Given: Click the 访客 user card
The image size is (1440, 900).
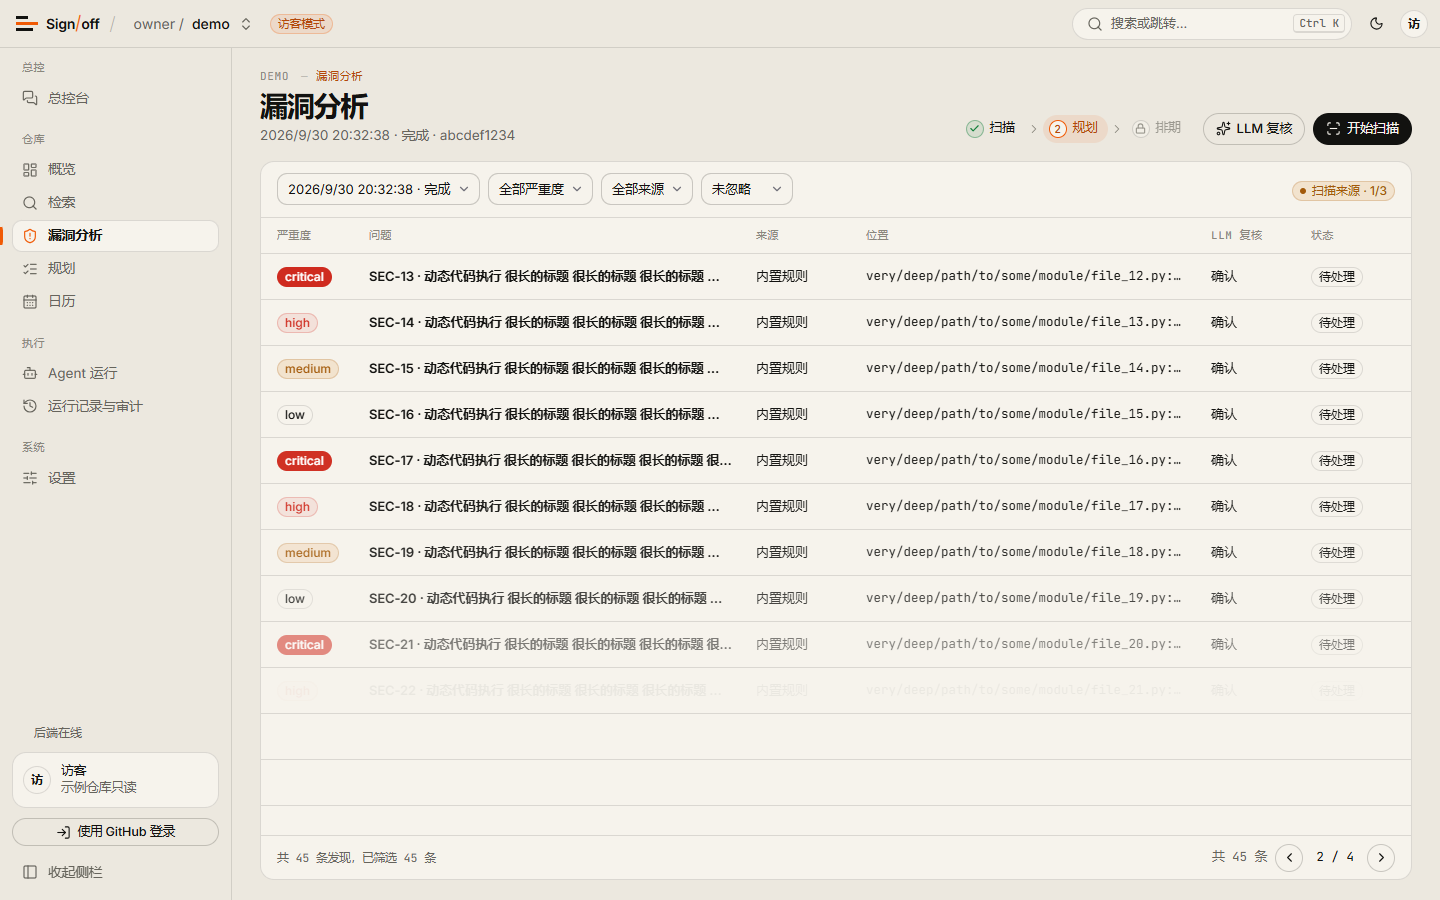Looking at the screenshot, I should tap(115, 780).
